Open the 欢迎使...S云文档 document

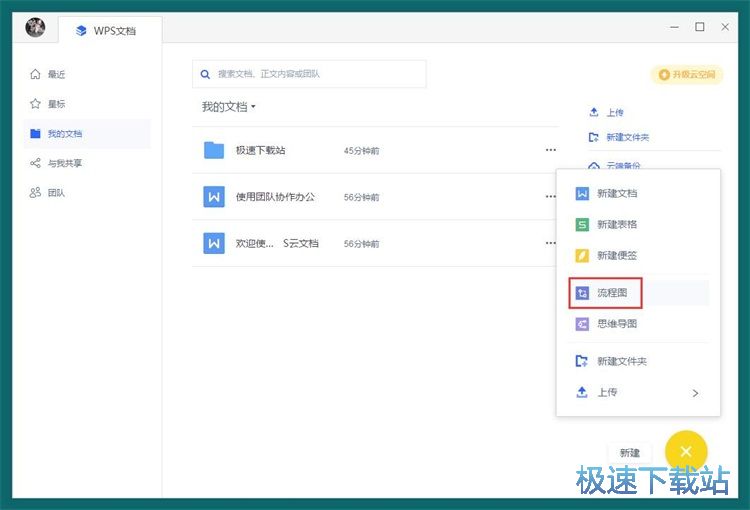tap(277, 243)
